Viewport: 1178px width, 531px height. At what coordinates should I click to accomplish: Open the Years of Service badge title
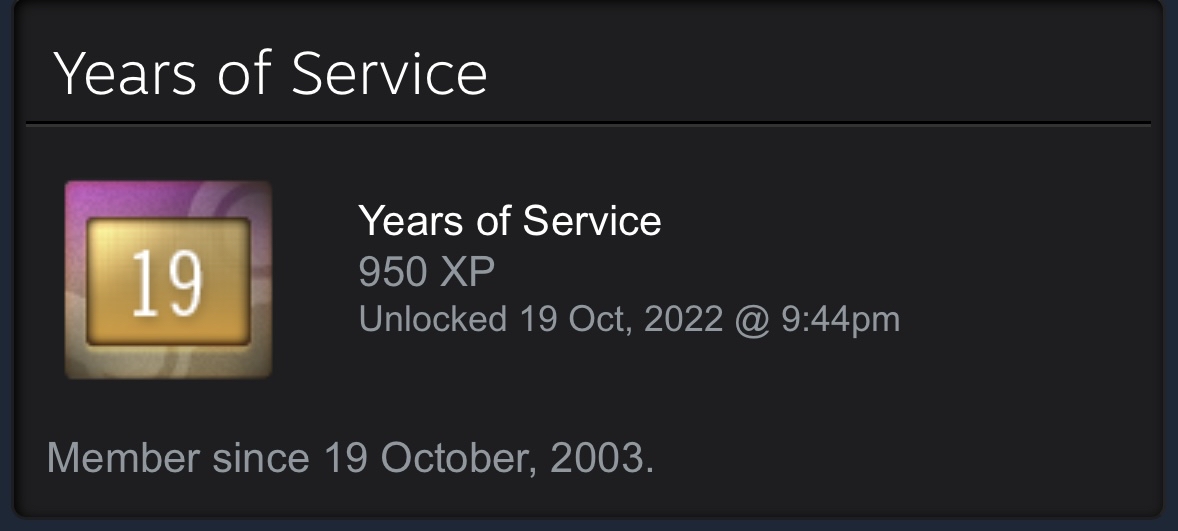click(x=509, y=221)
